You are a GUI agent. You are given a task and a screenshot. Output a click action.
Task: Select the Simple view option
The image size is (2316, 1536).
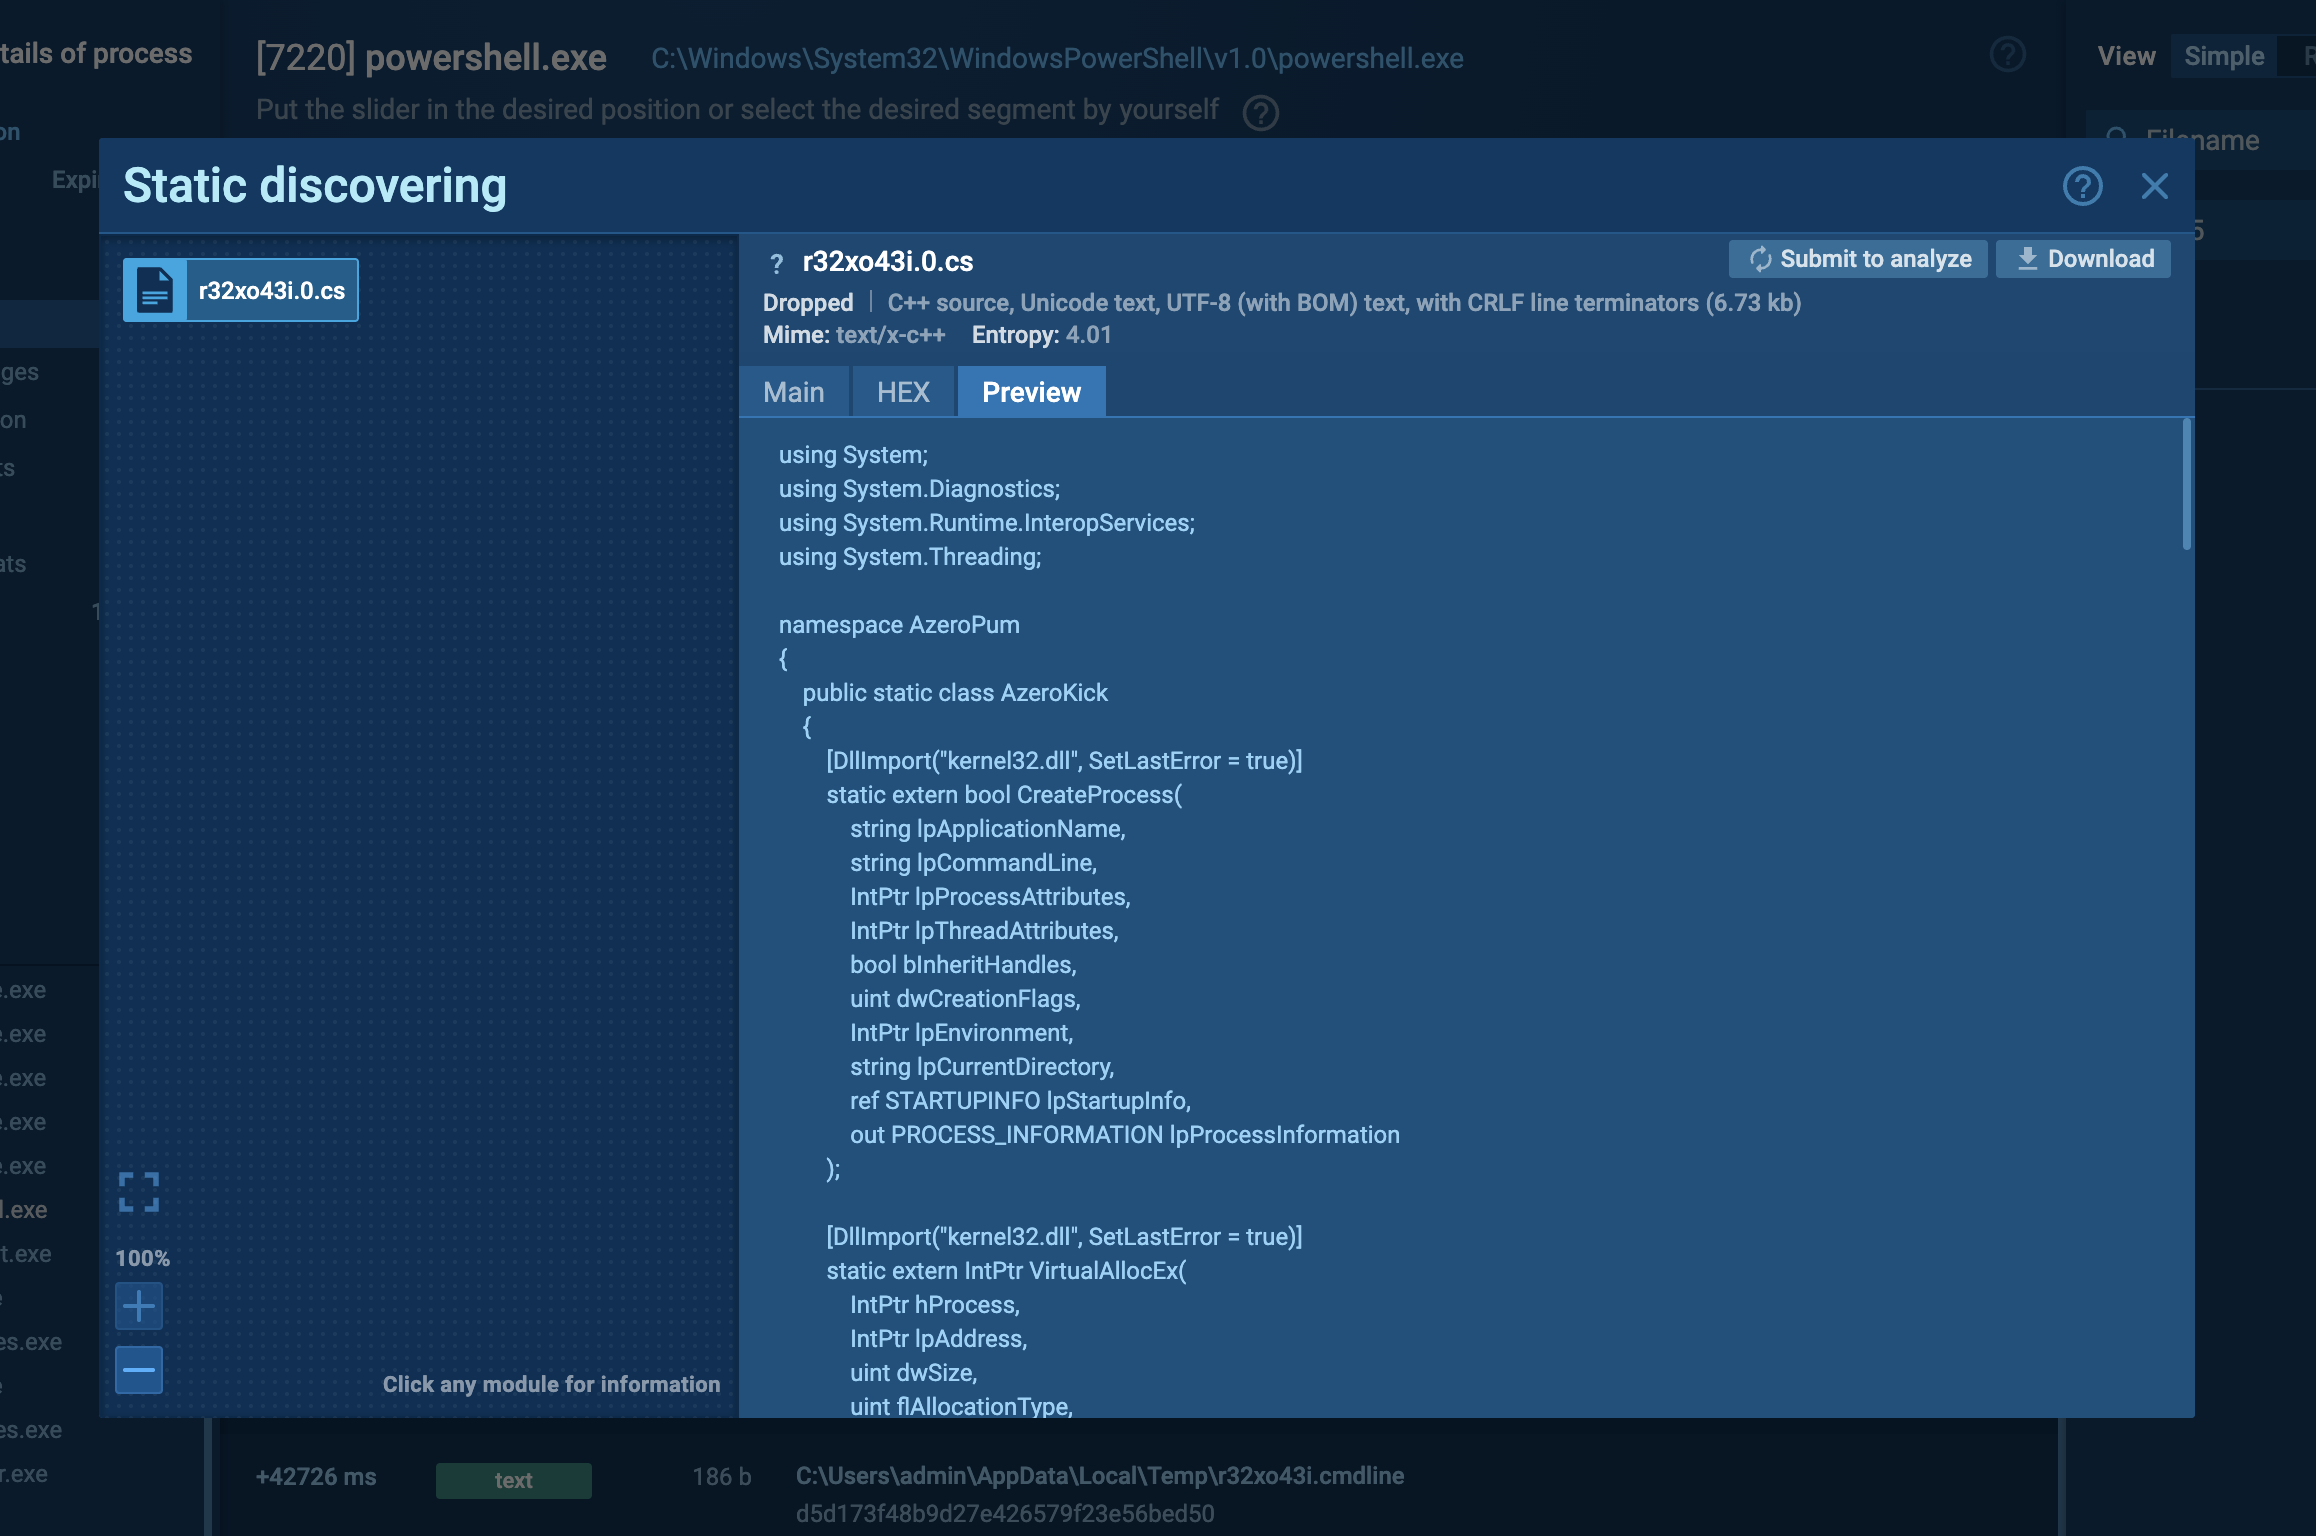tap(2223, 56)
